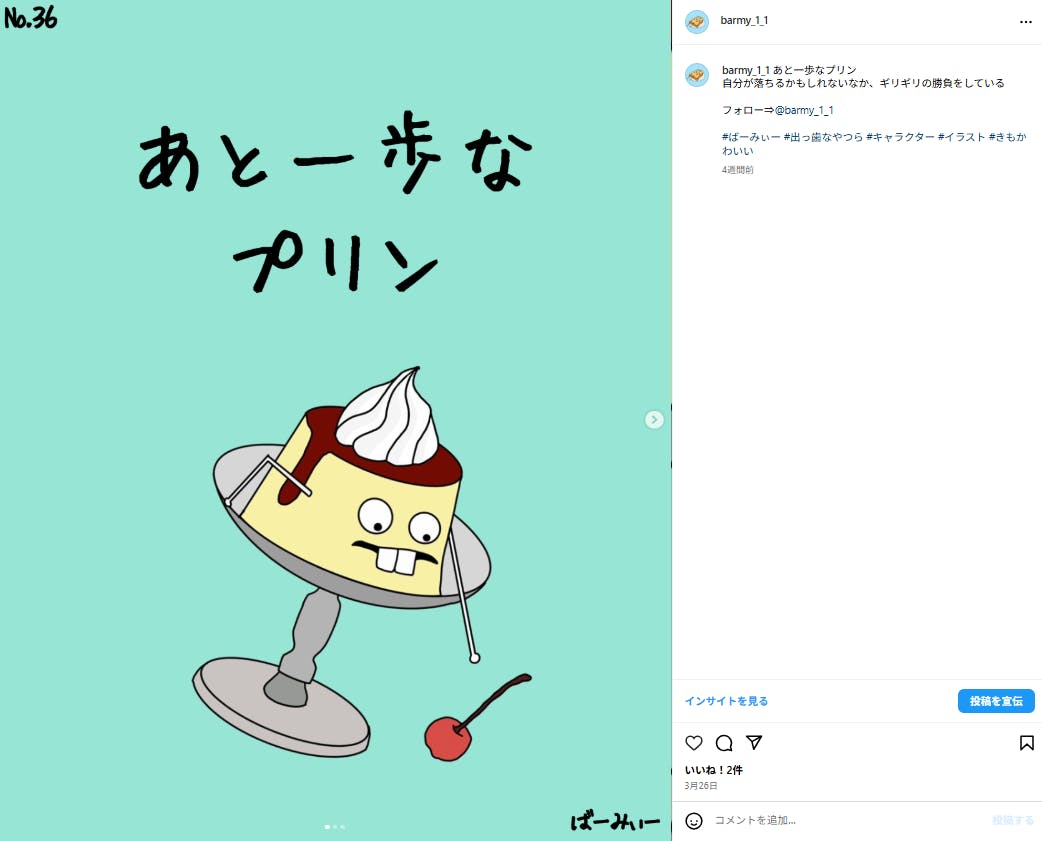Open the comment bubble icon
Screen dimensions: 1042x841
[724, 743]
